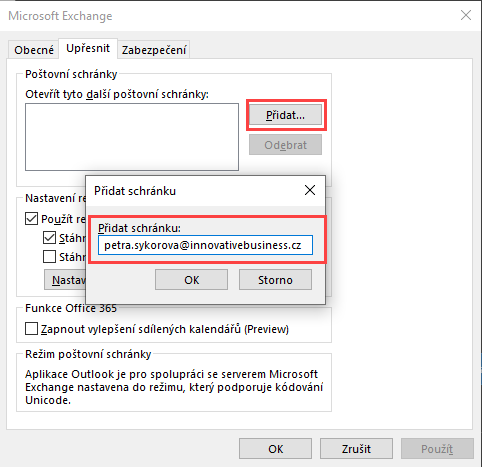
Task: Click the Přidat schránku dialog title bar
Action: (193, 191)
